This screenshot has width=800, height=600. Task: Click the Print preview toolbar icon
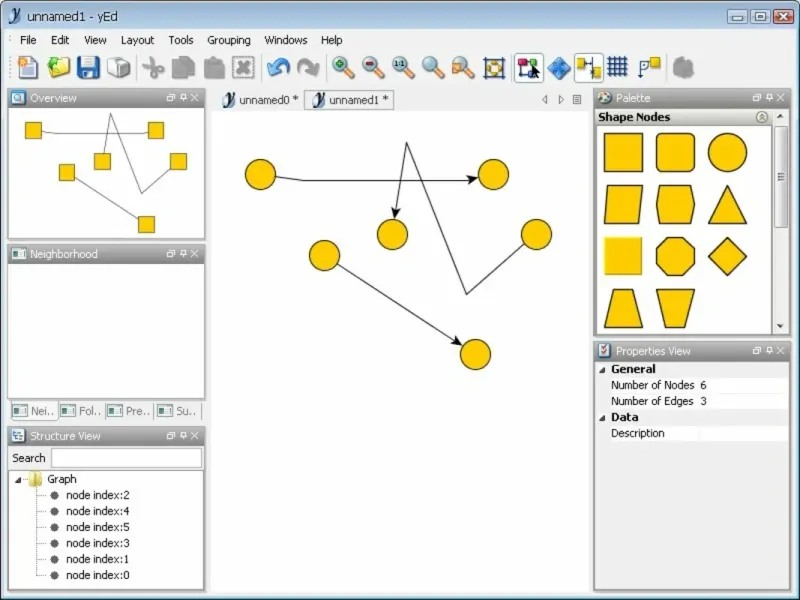click(x=118, y=67)
